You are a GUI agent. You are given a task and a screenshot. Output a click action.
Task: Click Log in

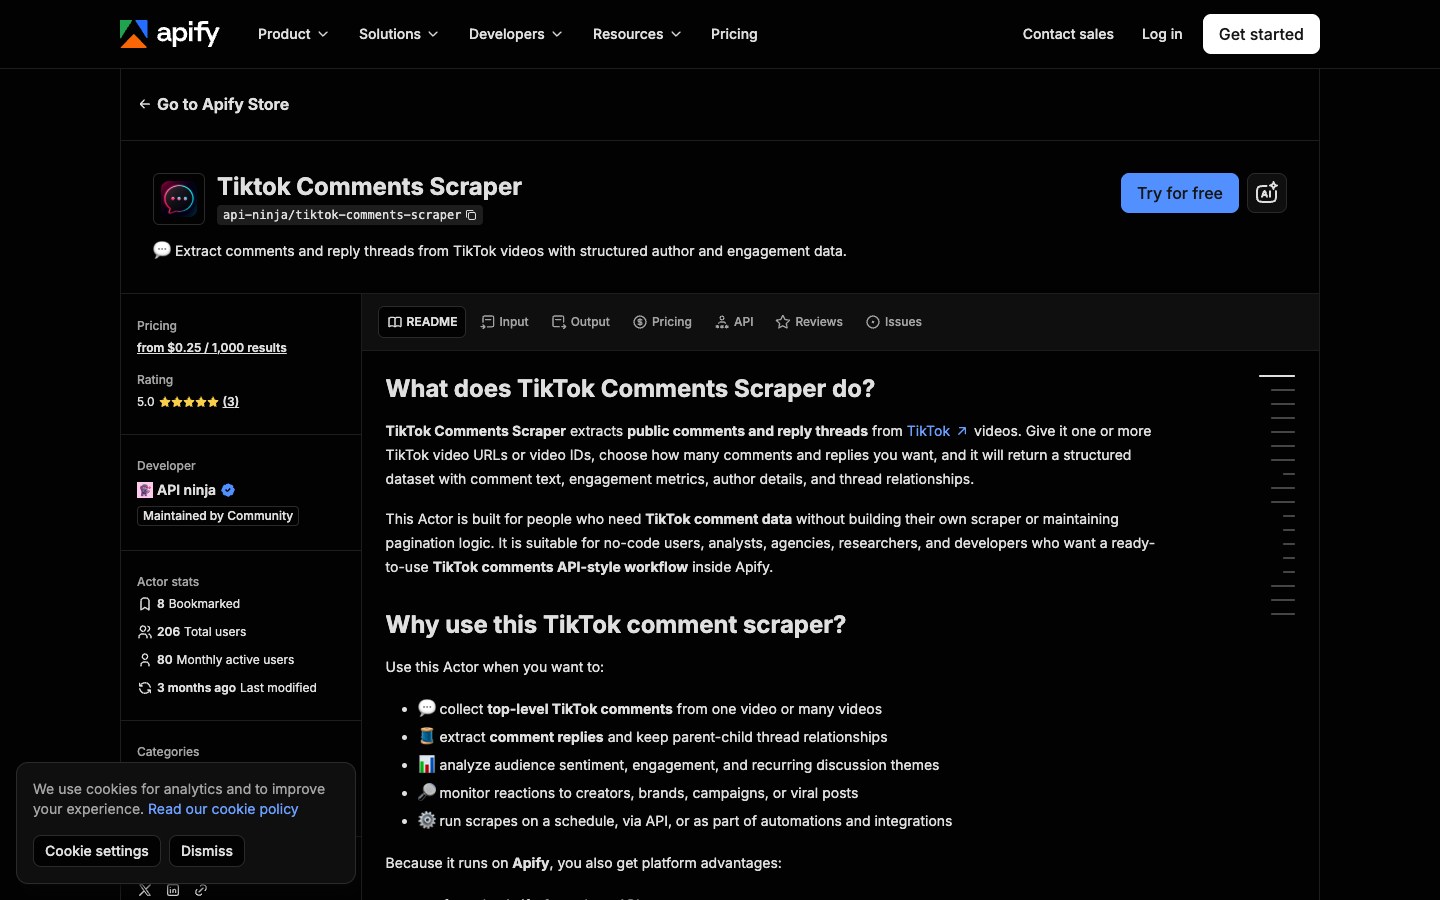[1162, 34]
